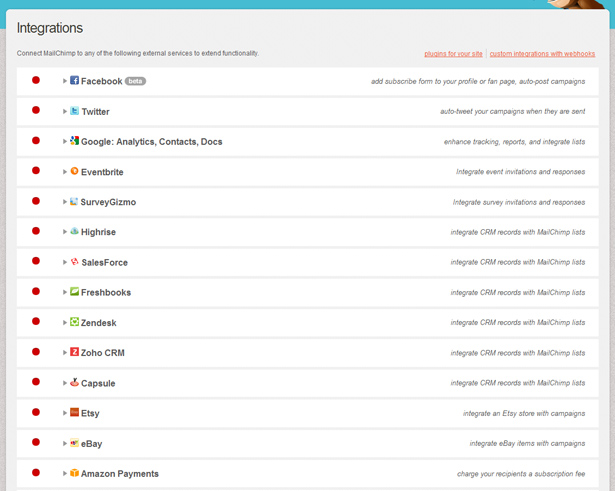Click the red status dot for Zendesk
Image resolution: width=615 pixels, height=491 pixels.
tap(36, 322)
